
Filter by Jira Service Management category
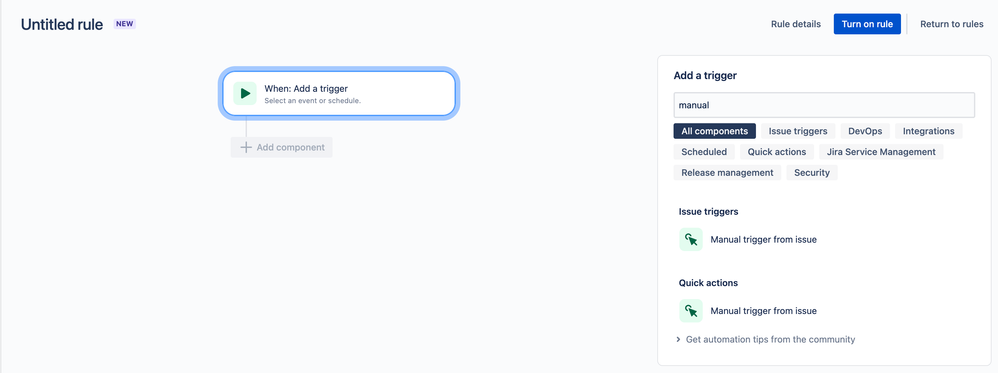[881, 152]
